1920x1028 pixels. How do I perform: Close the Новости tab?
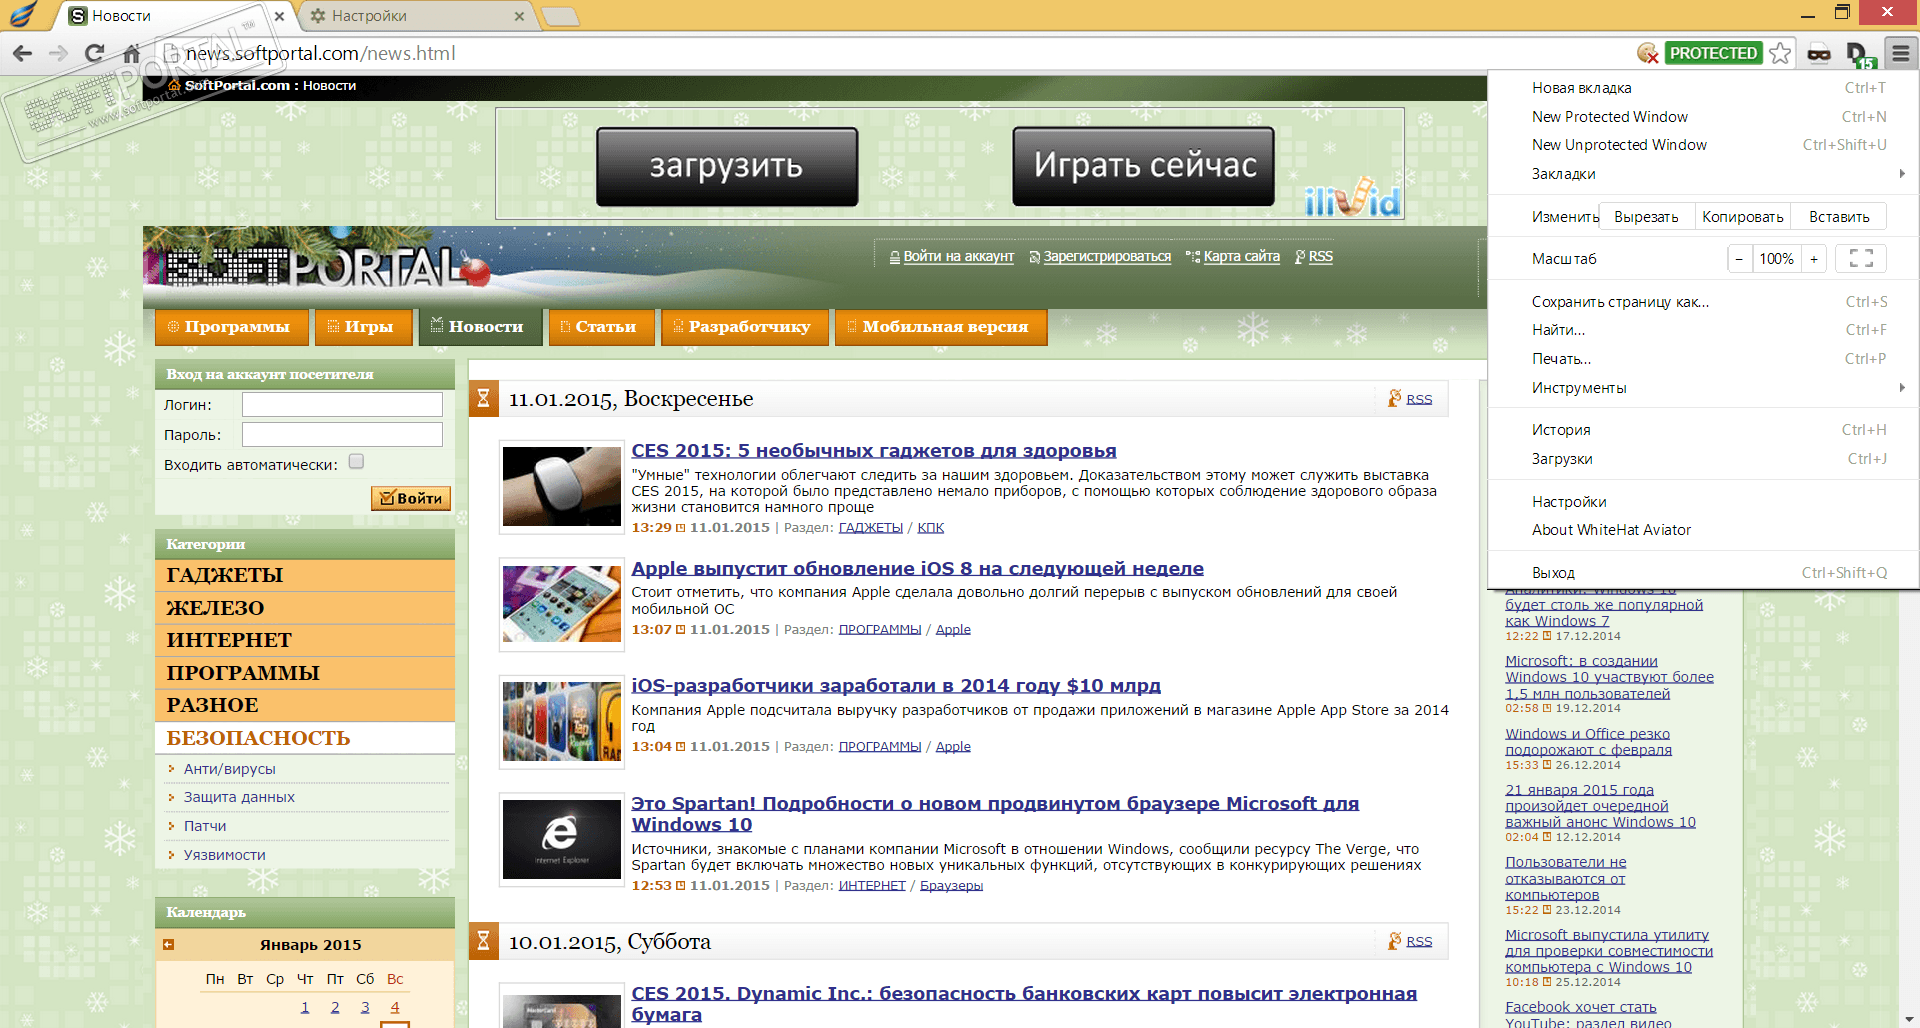point(279,16)
